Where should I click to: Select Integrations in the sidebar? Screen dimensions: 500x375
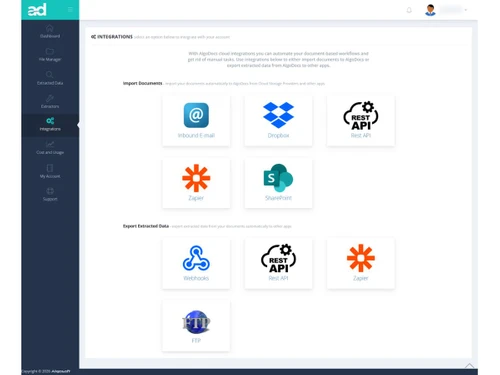pyautogui.click(x=50, y=125)
